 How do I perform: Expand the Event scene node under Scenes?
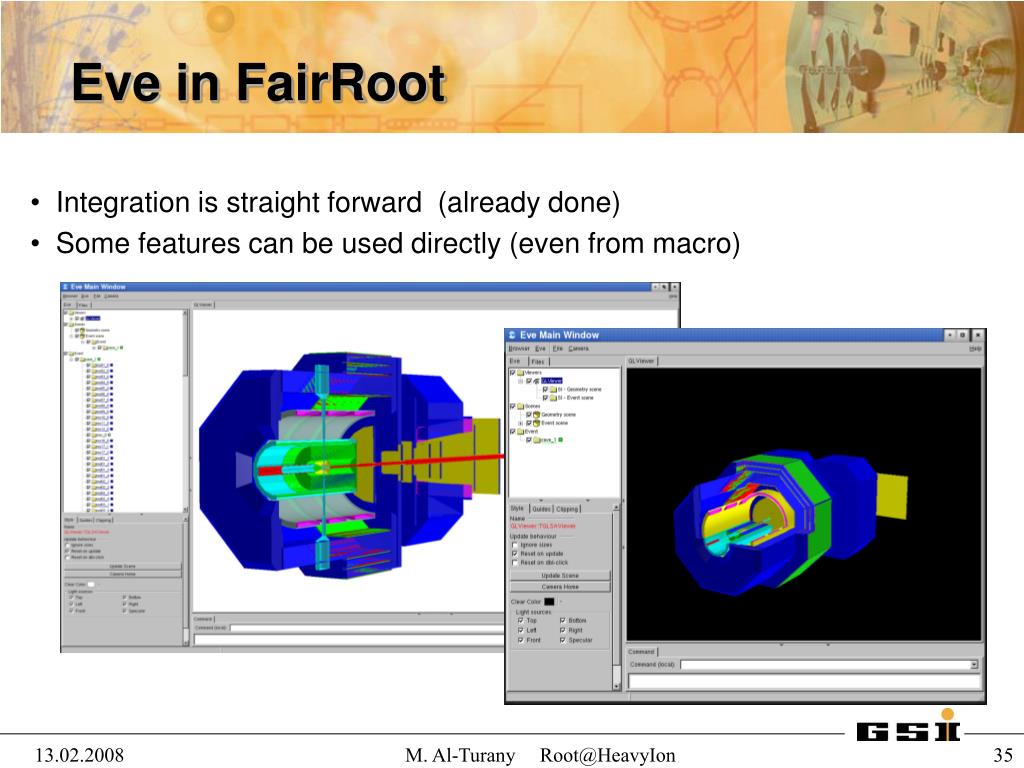coord(520,423)
